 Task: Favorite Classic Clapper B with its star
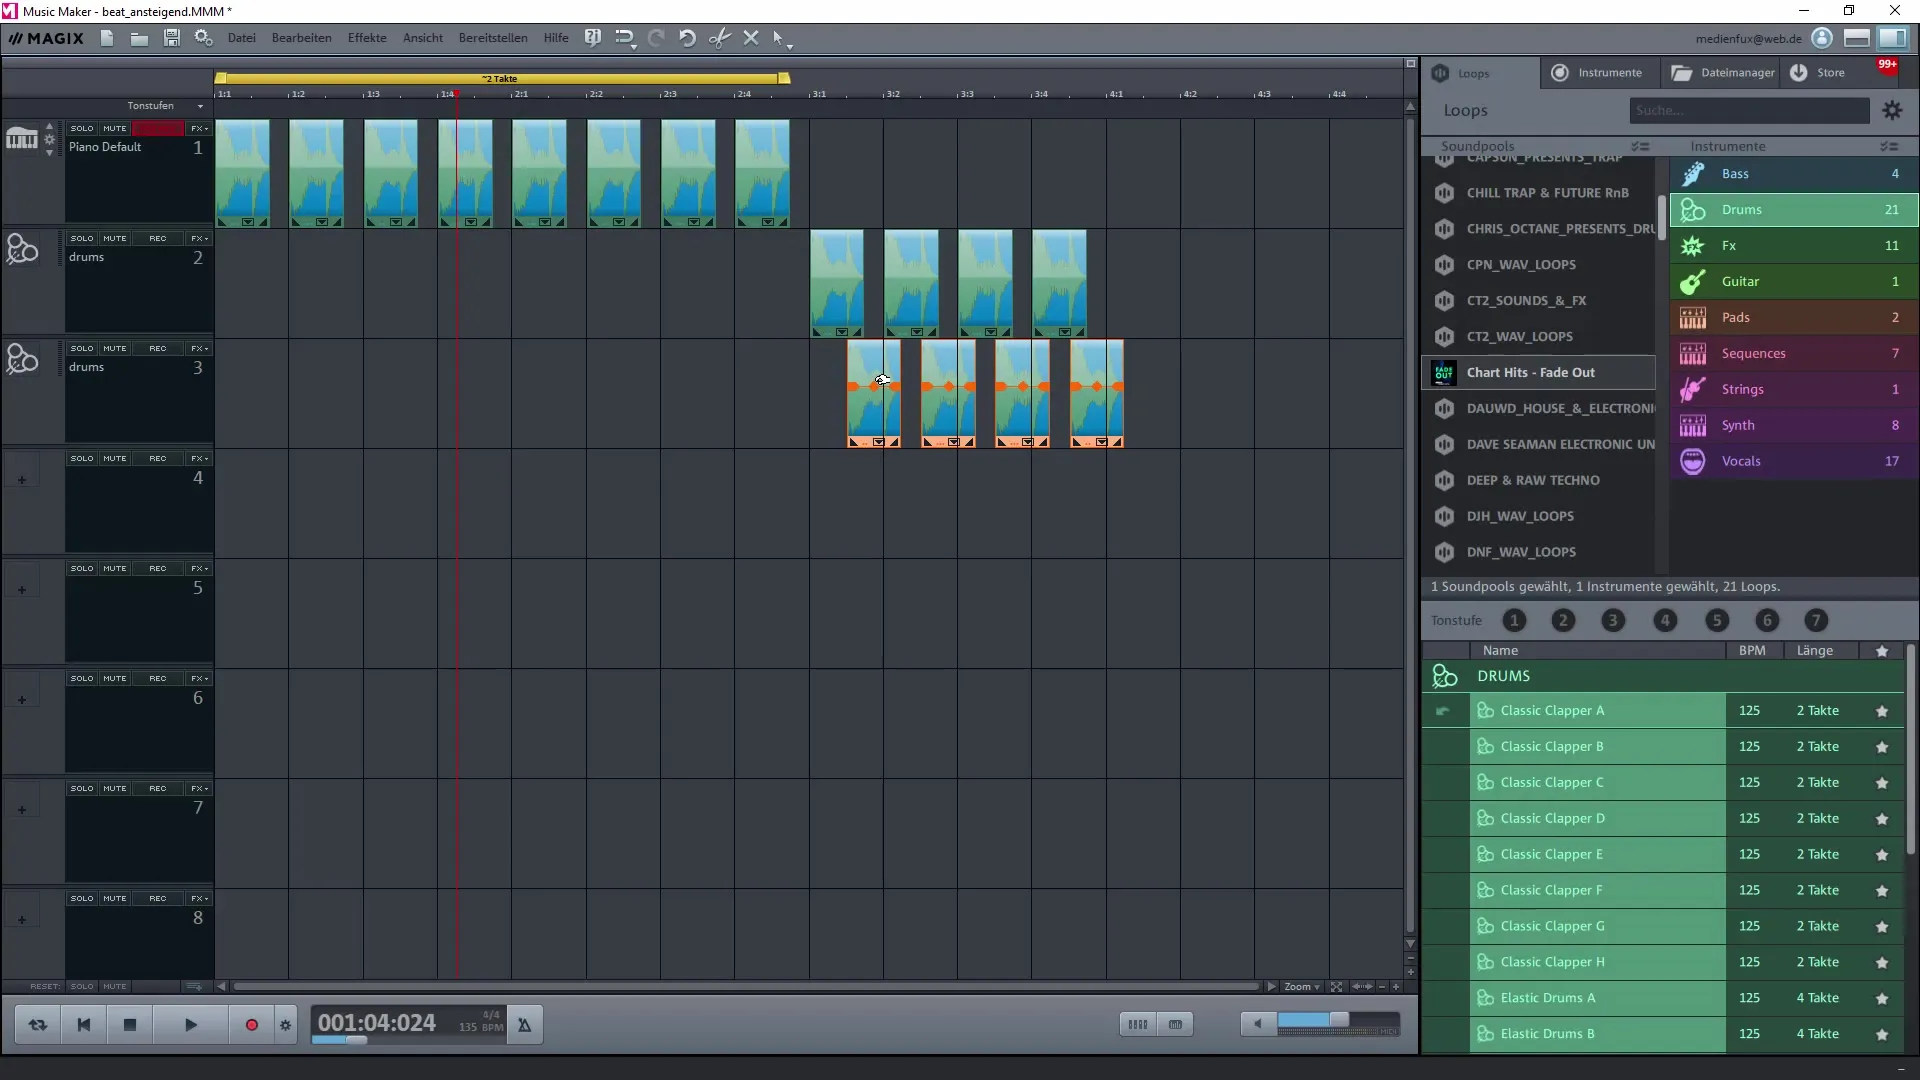(x=1882, y=747)
